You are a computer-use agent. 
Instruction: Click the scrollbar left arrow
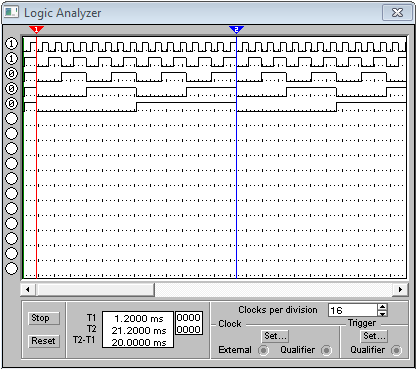[x=28, y=289]
